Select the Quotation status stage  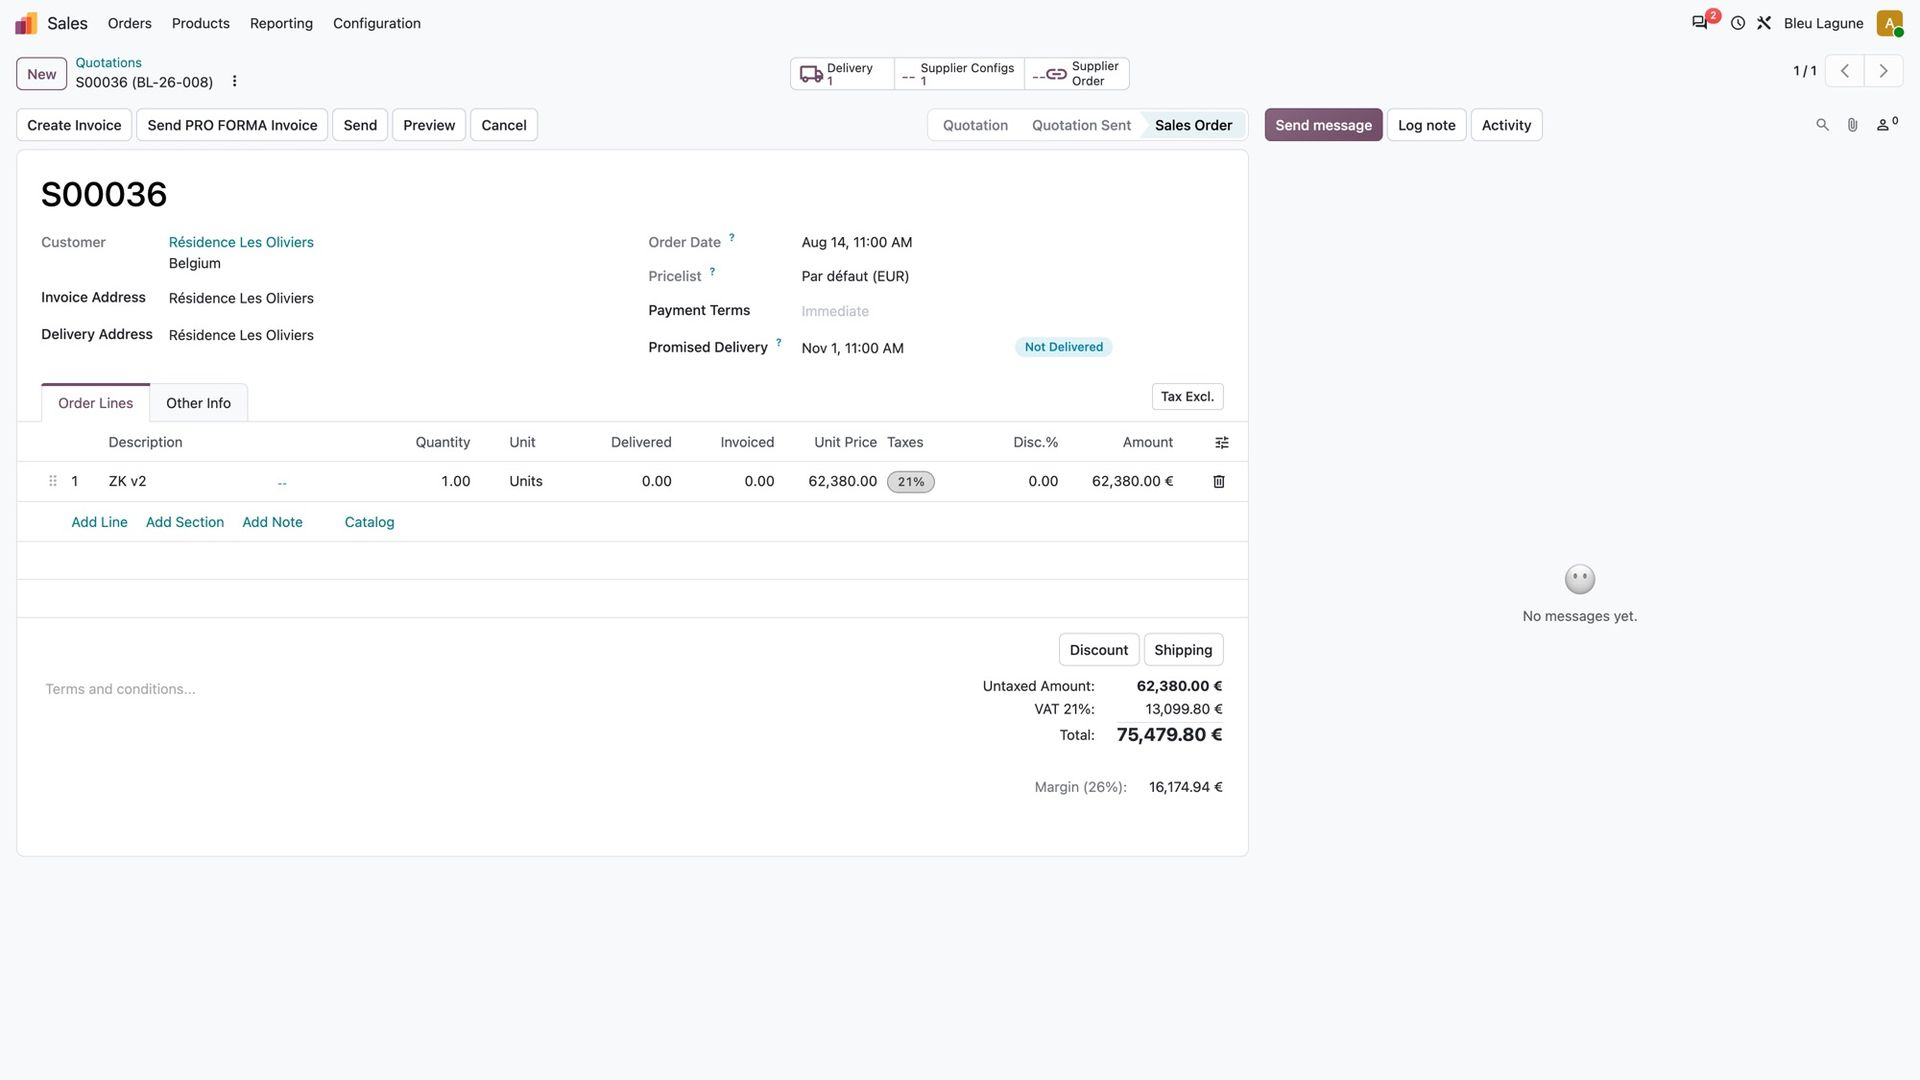click(x=975, y=125)
